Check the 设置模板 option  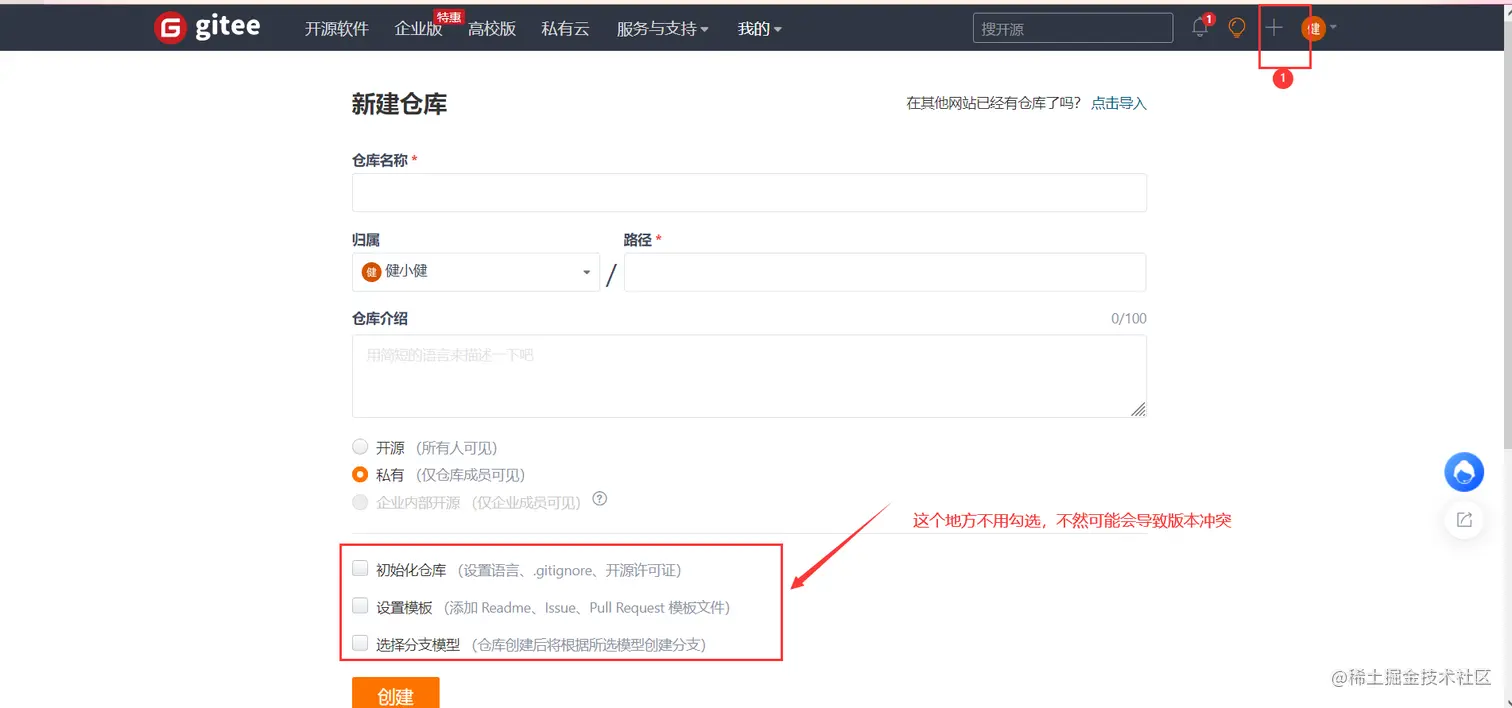pyautogui.click(x=360, y=605)
